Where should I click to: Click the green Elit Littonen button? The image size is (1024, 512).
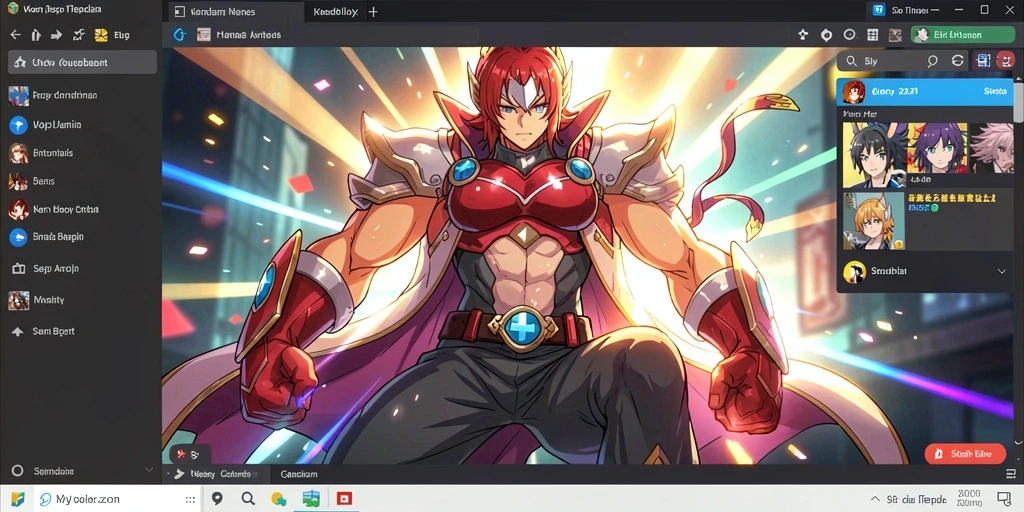click(x=954, y=35)
